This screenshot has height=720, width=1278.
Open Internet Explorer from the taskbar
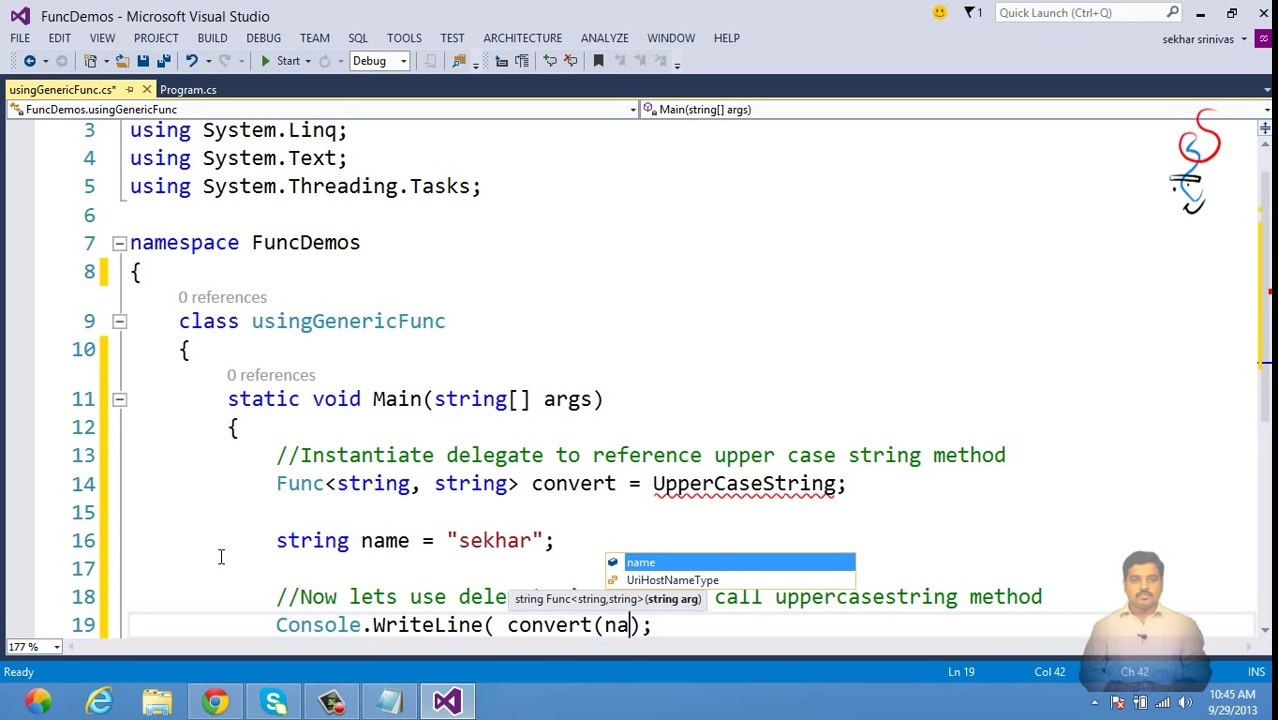pos(99,701)
